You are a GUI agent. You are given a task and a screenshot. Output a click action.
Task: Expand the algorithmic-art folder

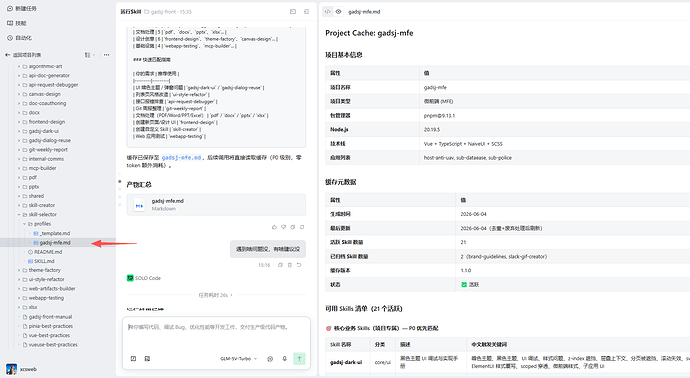click(x=19, y=66)
